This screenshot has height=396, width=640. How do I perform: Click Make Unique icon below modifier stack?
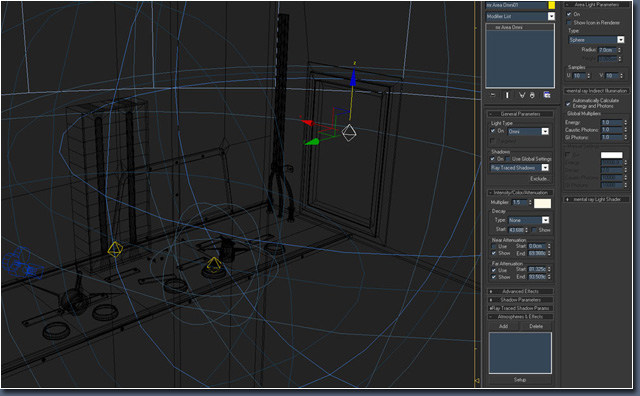coord(522,95)
